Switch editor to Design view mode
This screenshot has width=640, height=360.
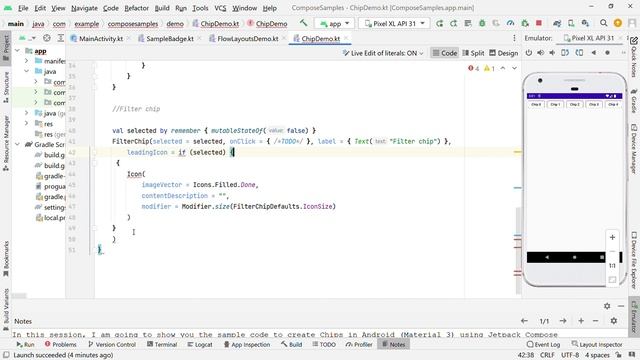[504, 53]
